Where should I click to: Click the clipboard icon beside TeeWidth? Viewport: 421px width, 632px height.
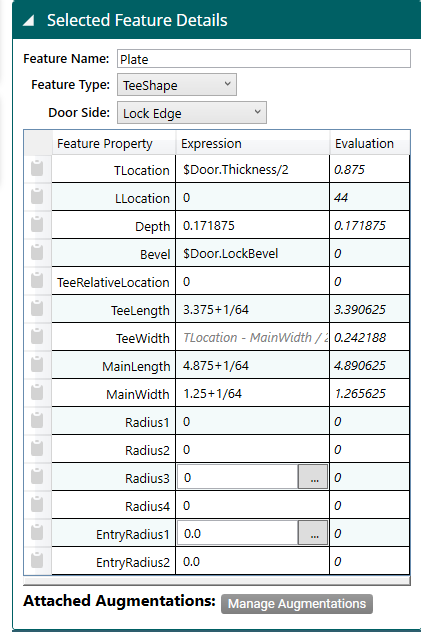pos(37,336)
